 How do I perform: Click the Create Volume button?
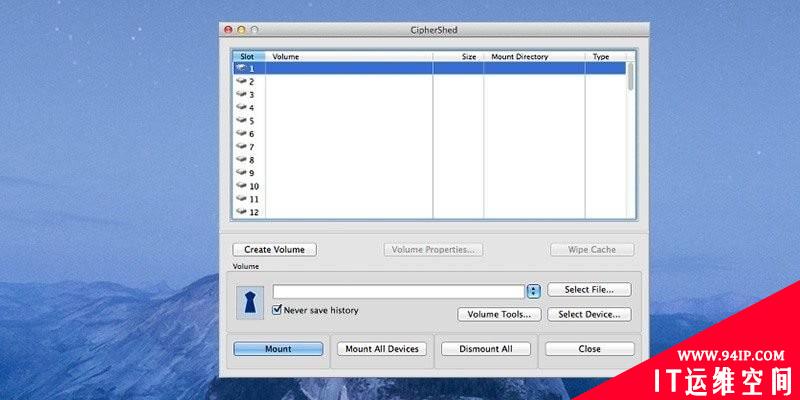pyautogui.click(x=274, y=249)
